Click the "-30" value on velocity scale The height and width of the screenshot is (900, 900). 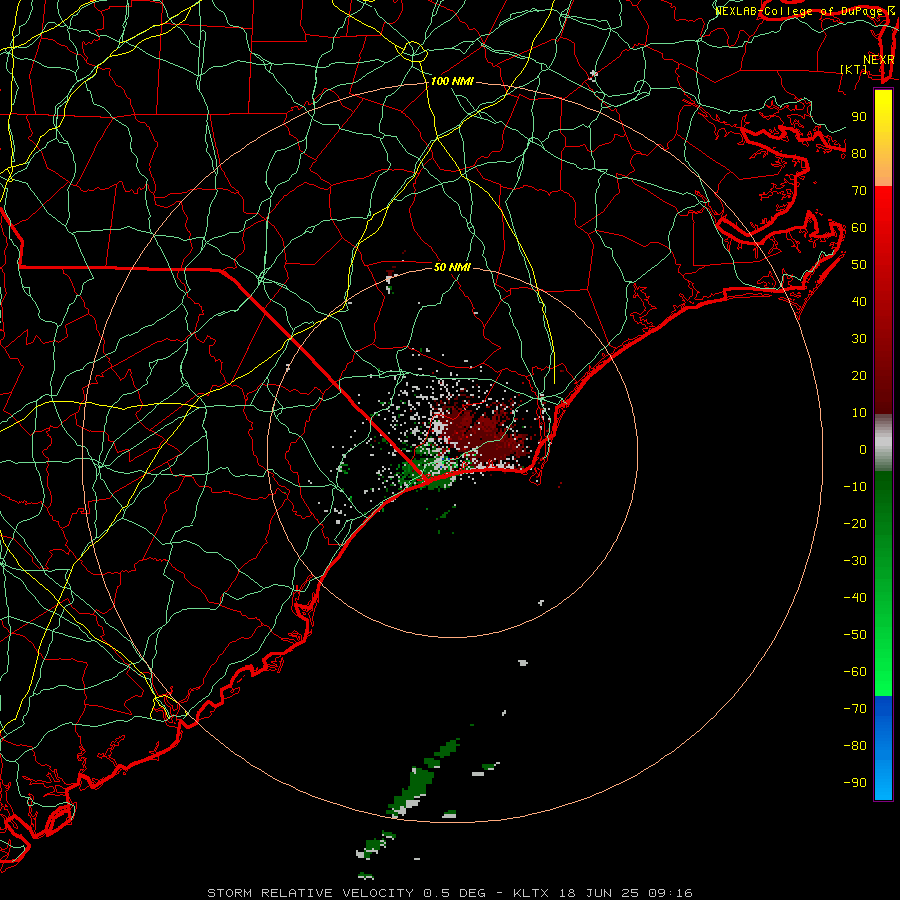coord(855,561)
